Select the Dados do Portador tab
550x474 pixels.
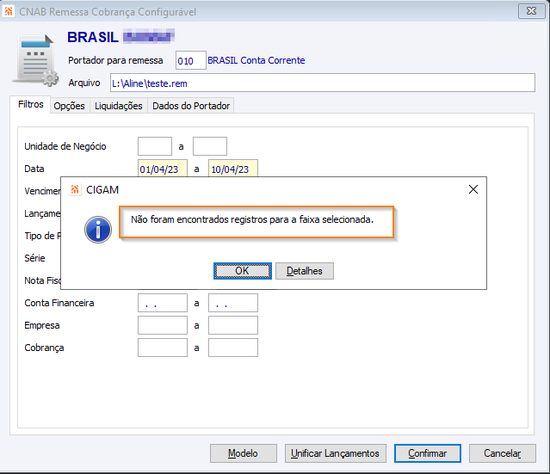pos(191,106)
